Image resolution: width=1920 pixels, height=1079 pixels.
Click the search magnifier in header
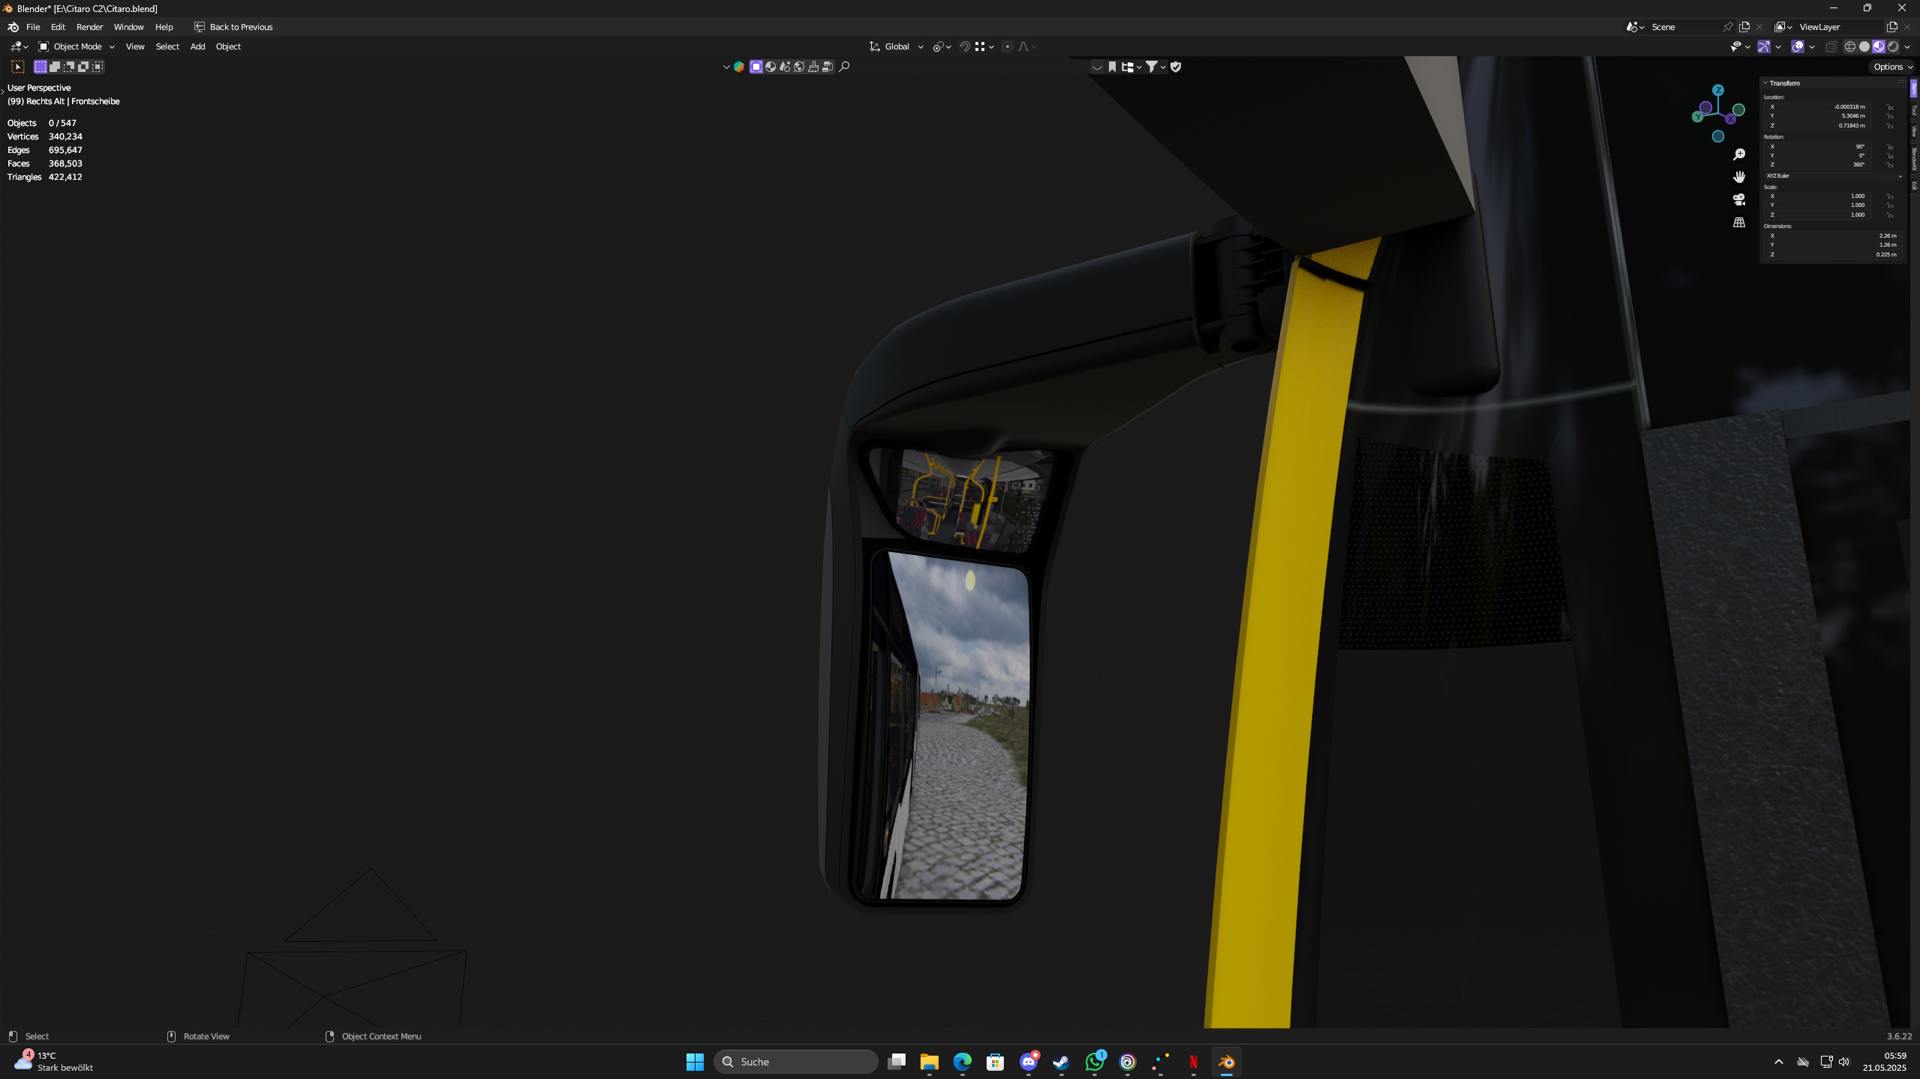point(844,67)
